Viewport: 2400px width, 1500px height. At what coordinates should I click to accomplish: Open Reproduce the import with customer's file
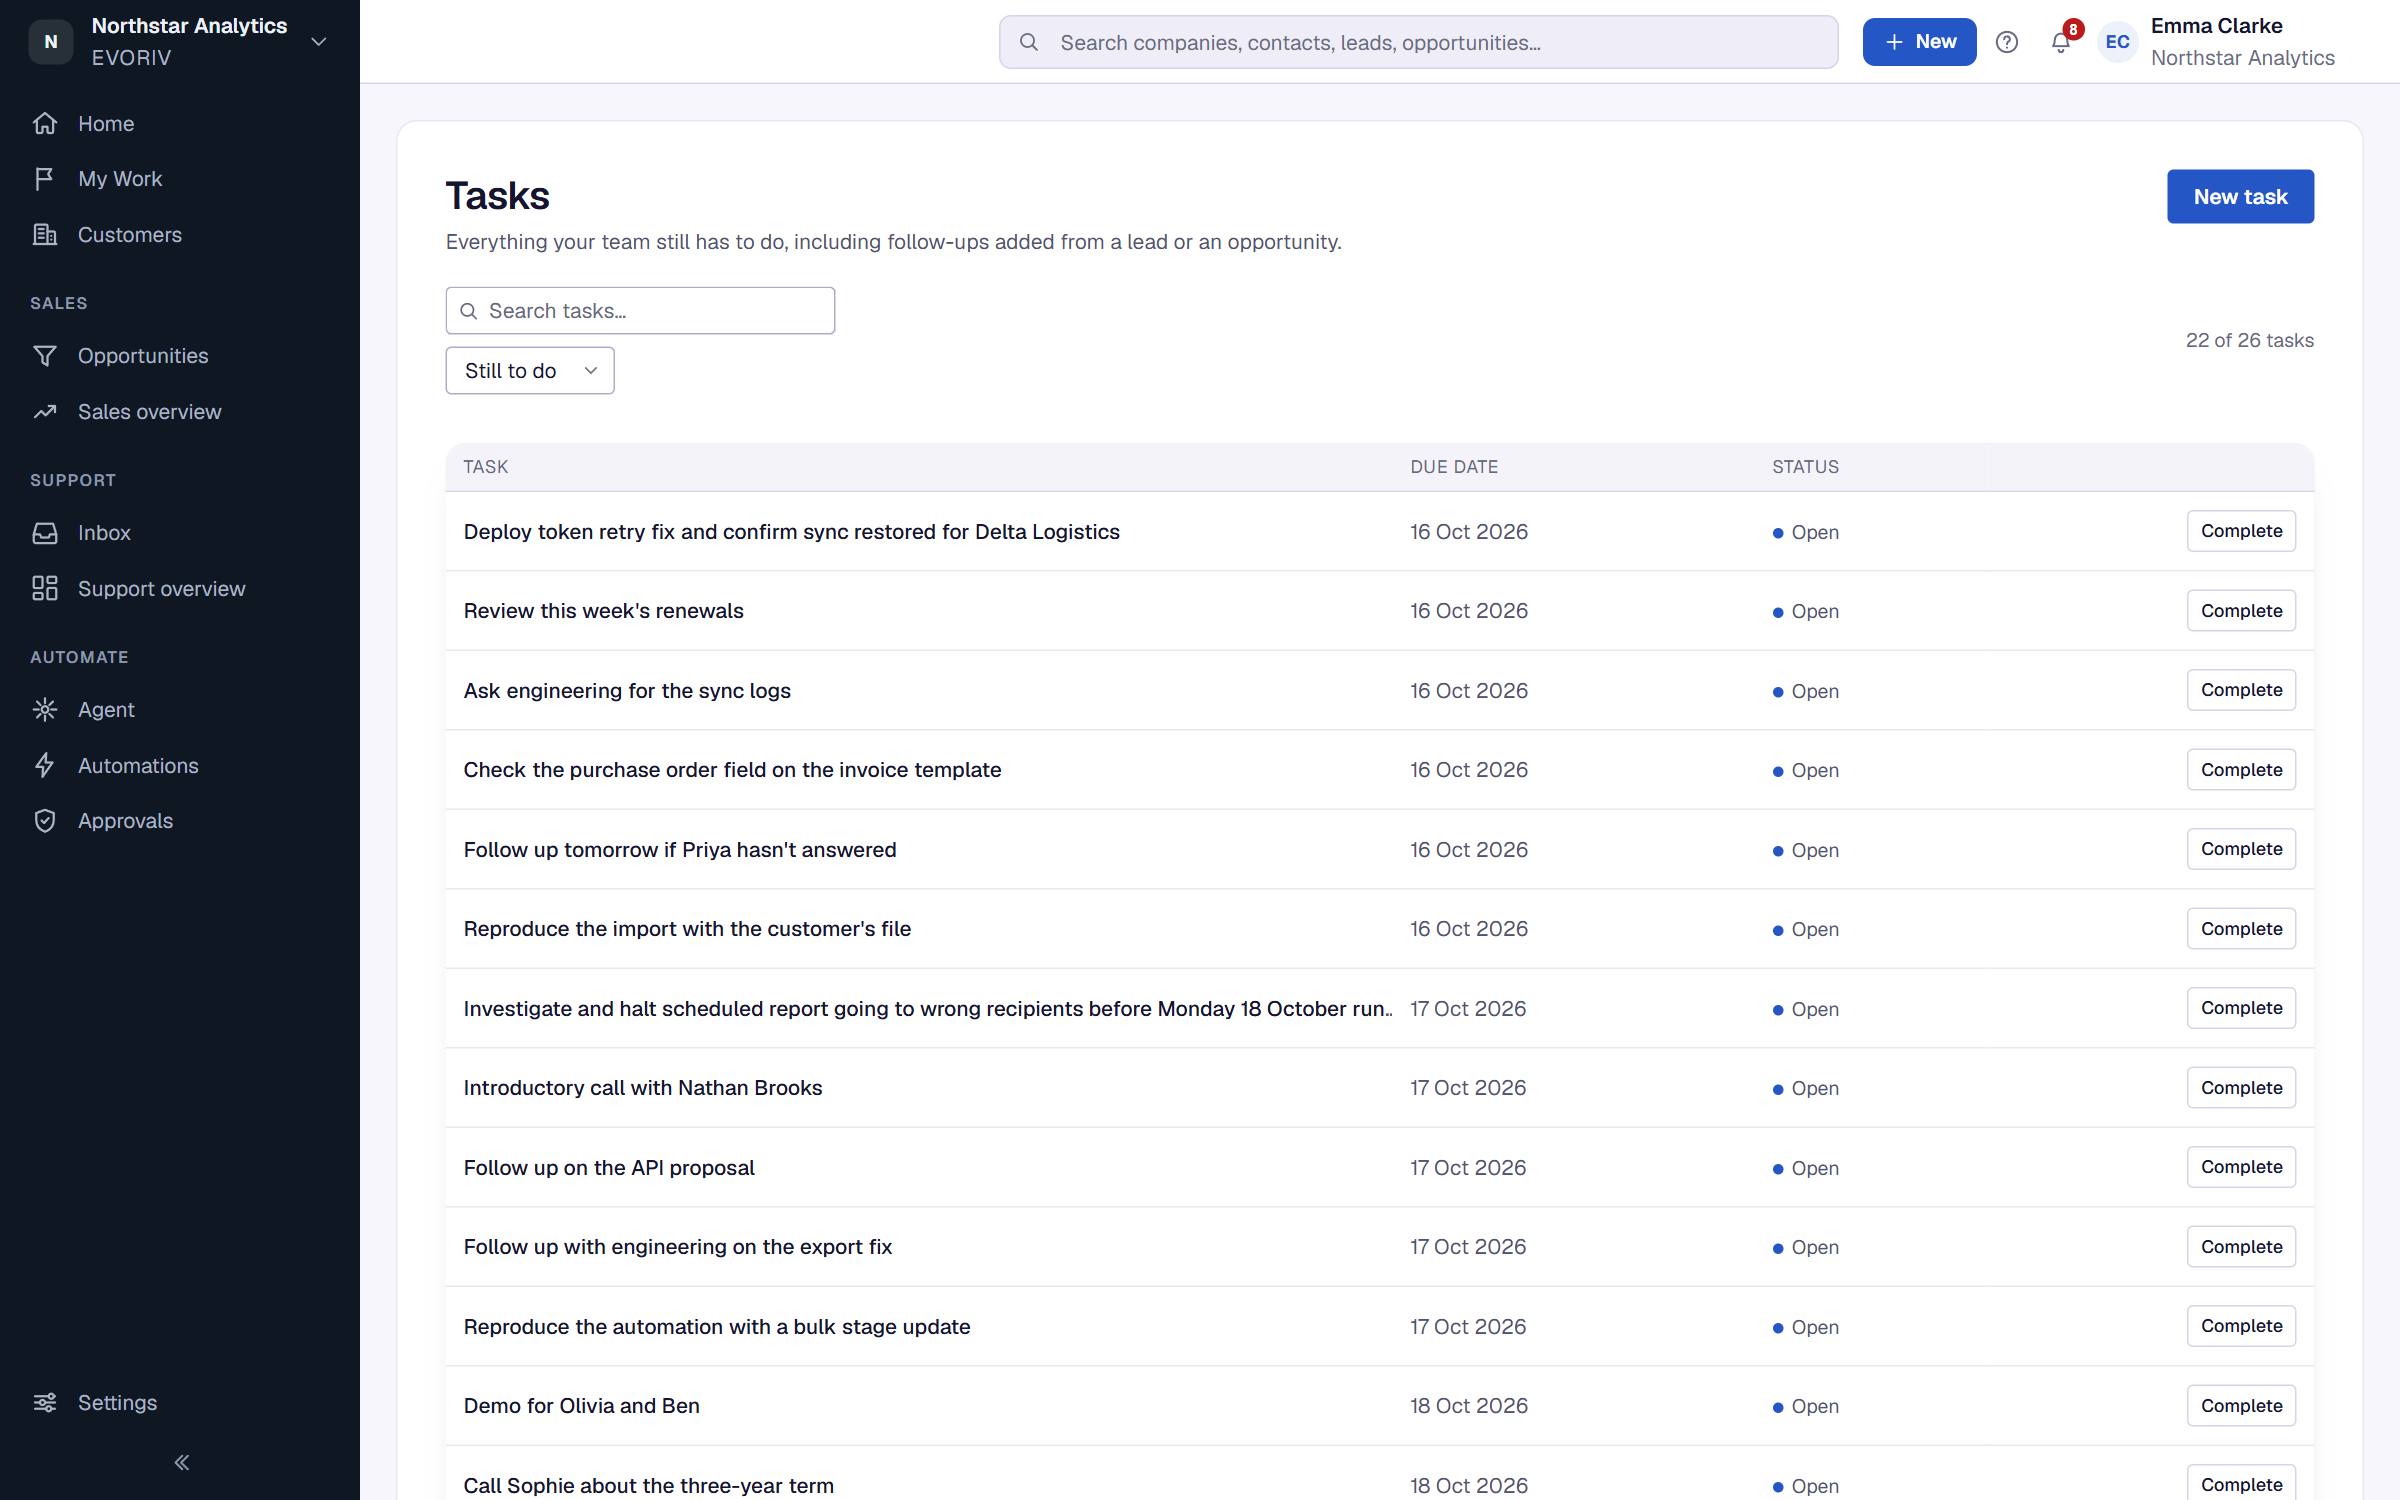[687, 929]
